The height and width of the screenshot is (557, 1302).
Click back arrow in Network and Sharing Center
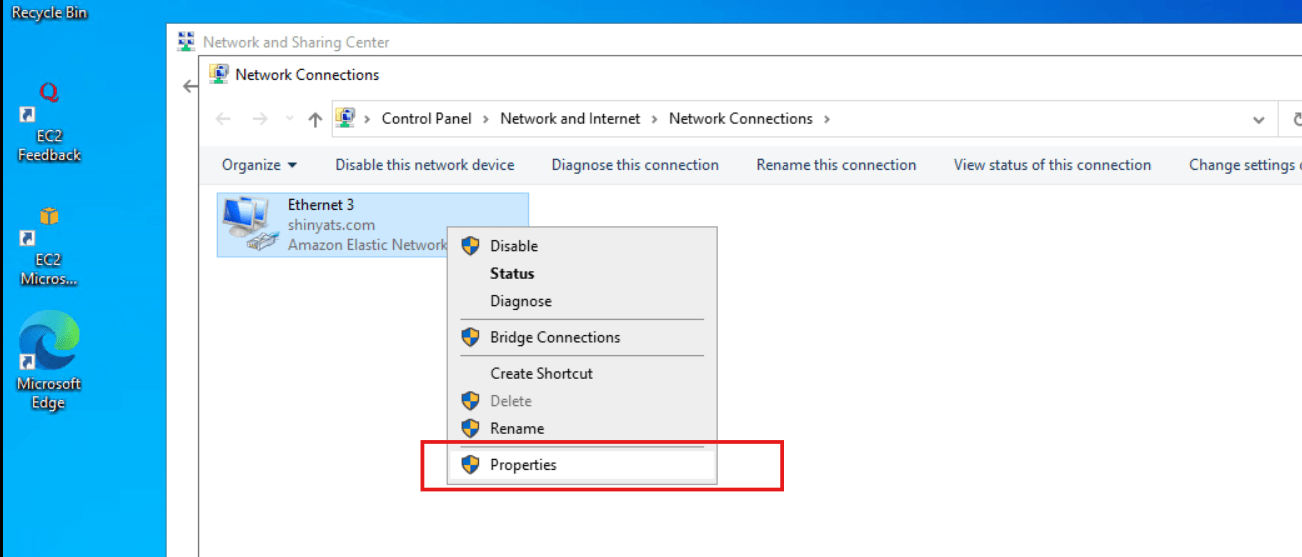pyautogui.click(x=190, y=87)
